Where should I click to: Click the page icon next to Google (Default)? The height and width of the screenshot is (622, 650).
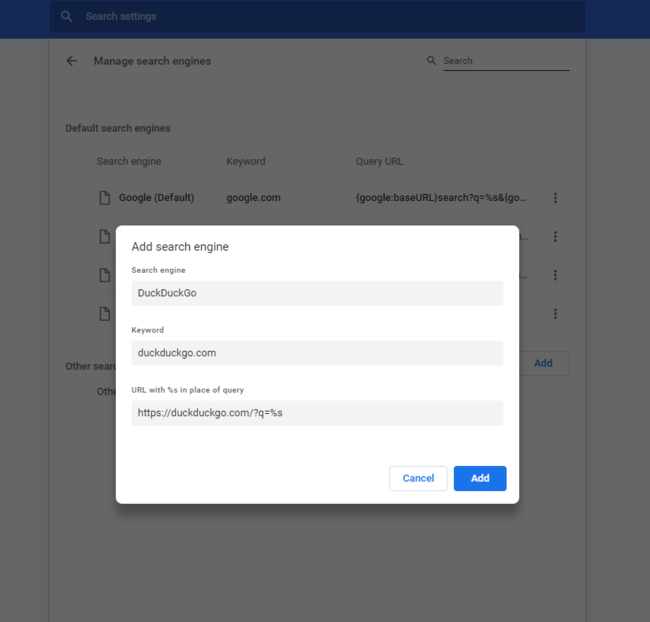tap(104, 198)
